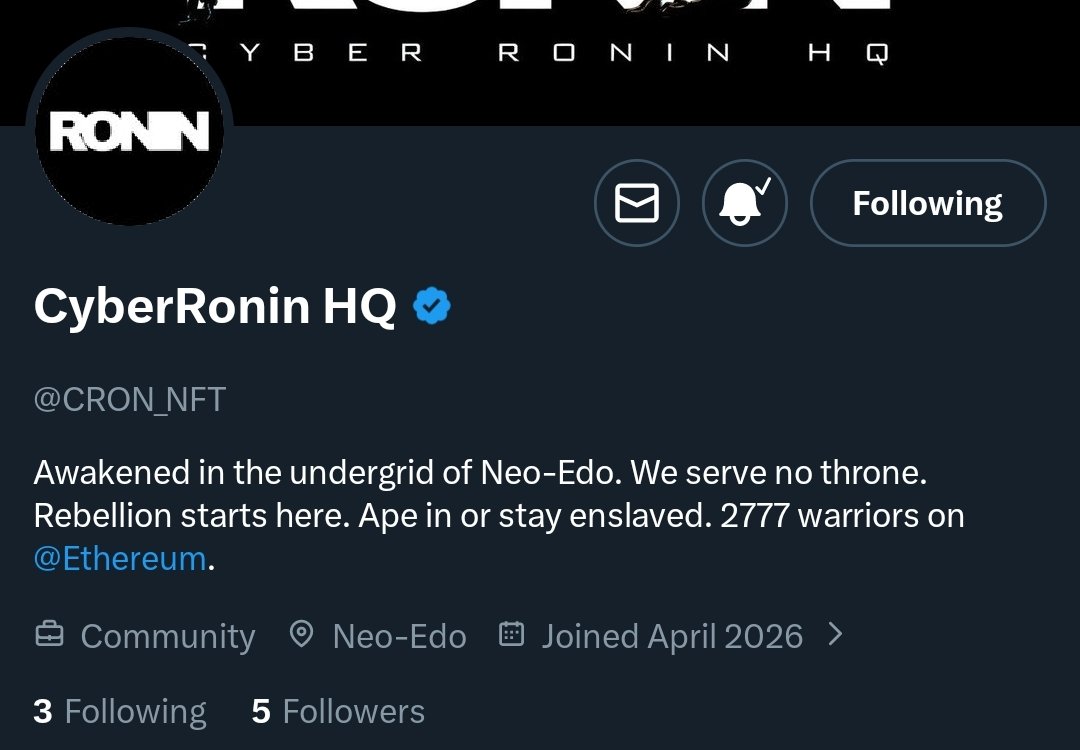The height and width of the screenshot is (750, 1080).
Task: Click the Following button to unfollow
Action: [x=927, y=203]
